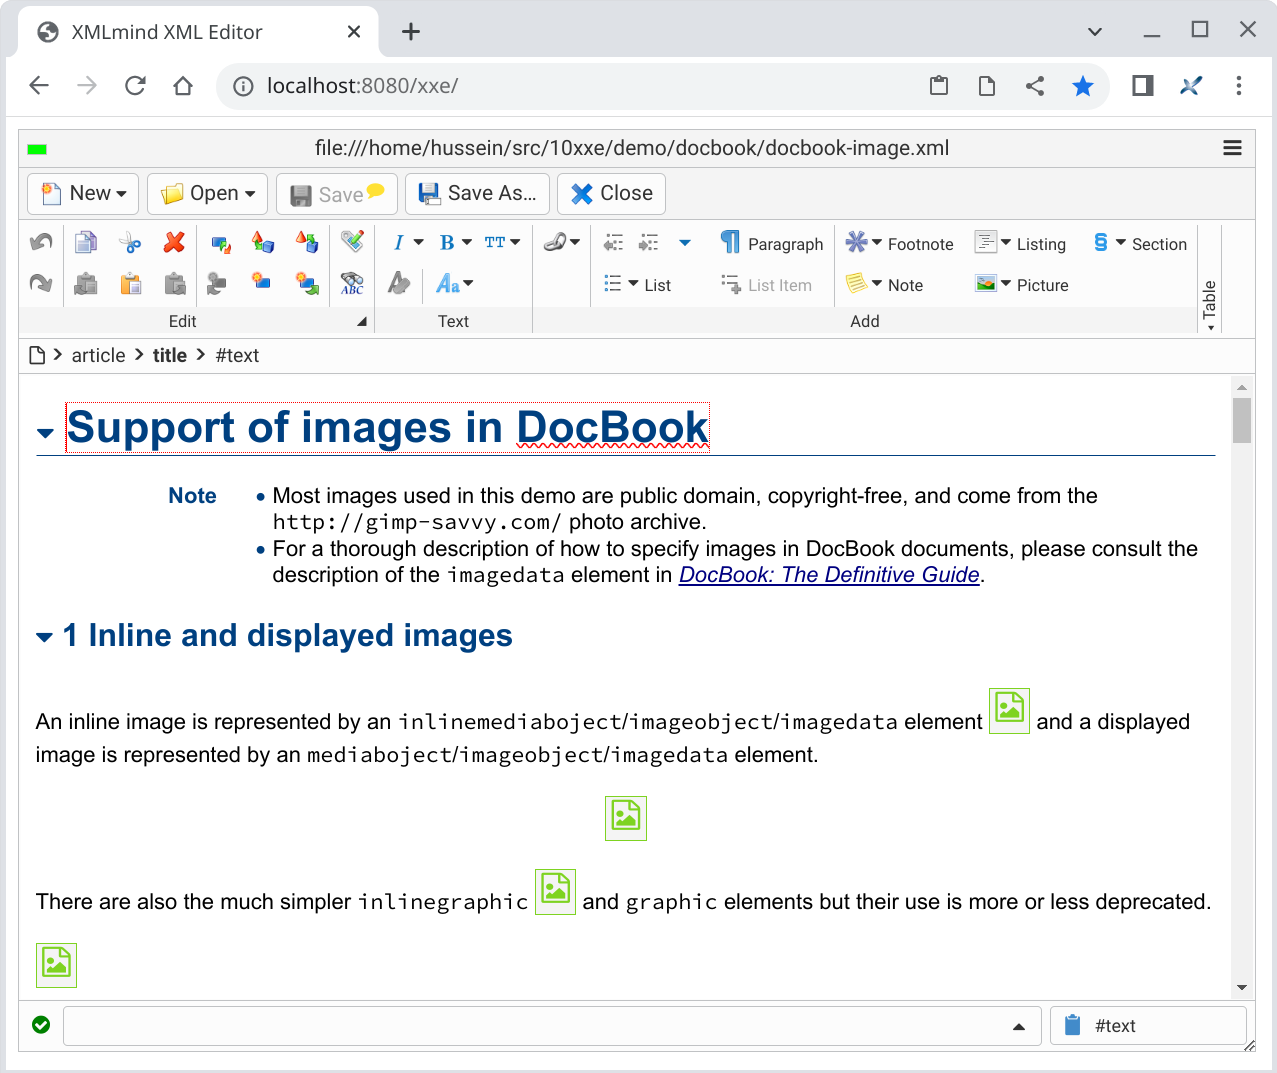Click the document vertical scrollbar thumb
1277x1073 pixels.
(x=1242, y=420)
